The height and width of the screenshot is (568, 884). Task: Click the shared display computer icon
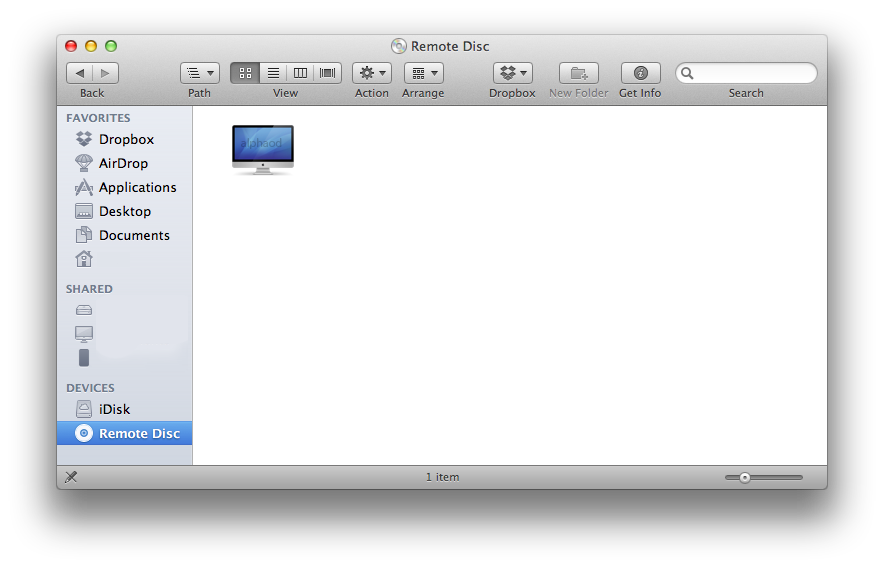coord(84,334)
